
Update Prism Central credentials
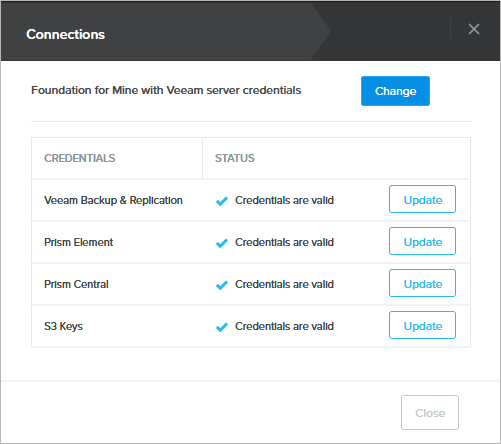click(422, 283)
